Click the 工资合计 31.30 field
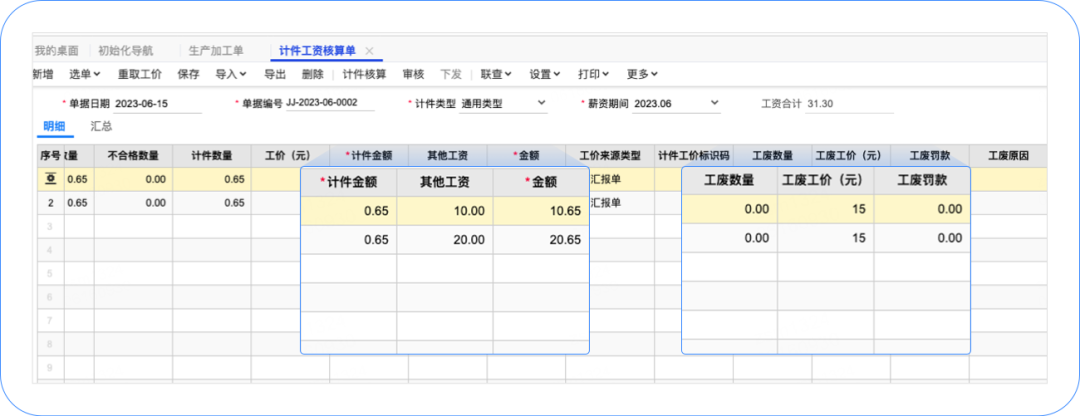 849,104
